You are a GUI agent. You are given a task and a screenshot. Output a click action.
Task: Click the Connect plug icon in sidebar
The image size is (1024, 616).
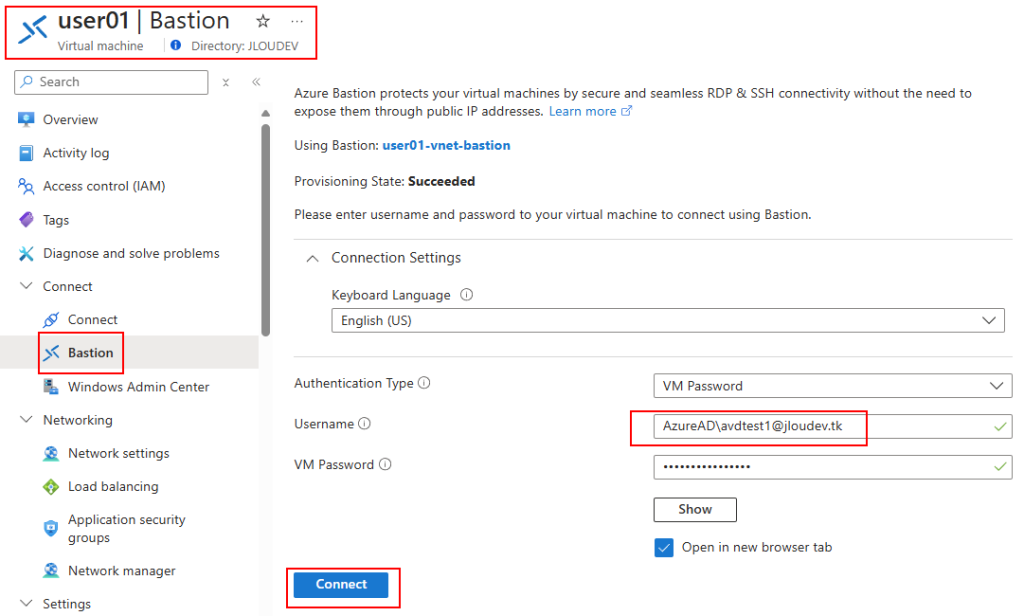click(51, 319)
